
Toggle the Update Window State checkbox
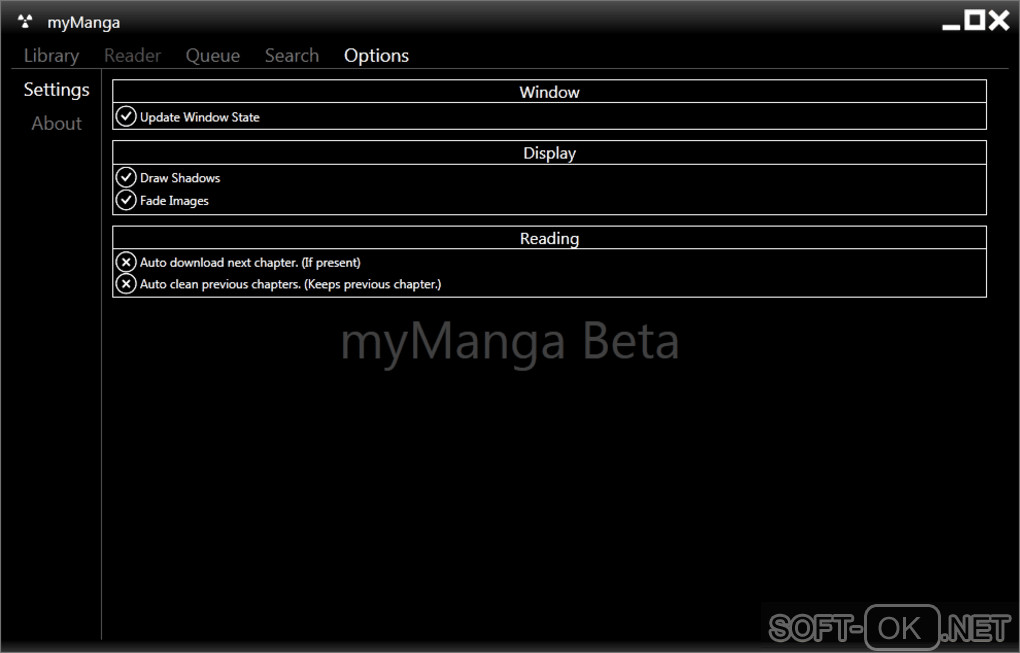coord(126,116)
